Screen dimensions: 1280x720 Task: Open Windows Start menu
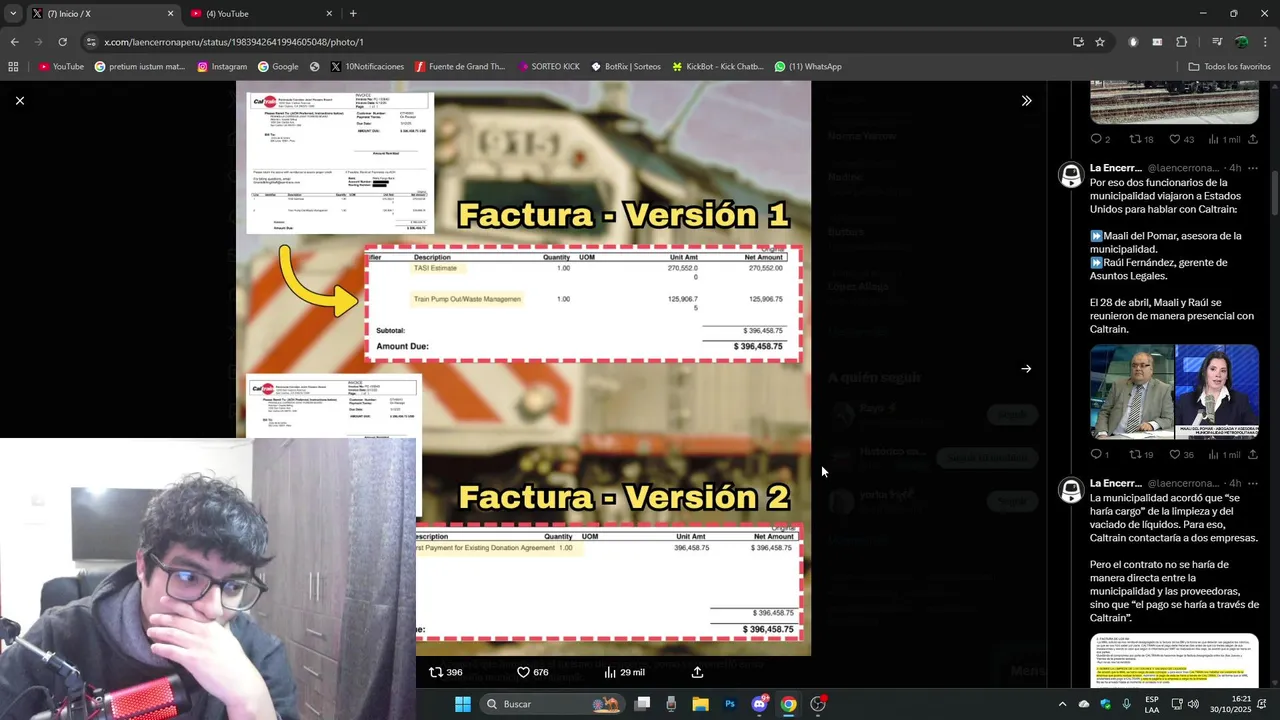pos(463,704)
